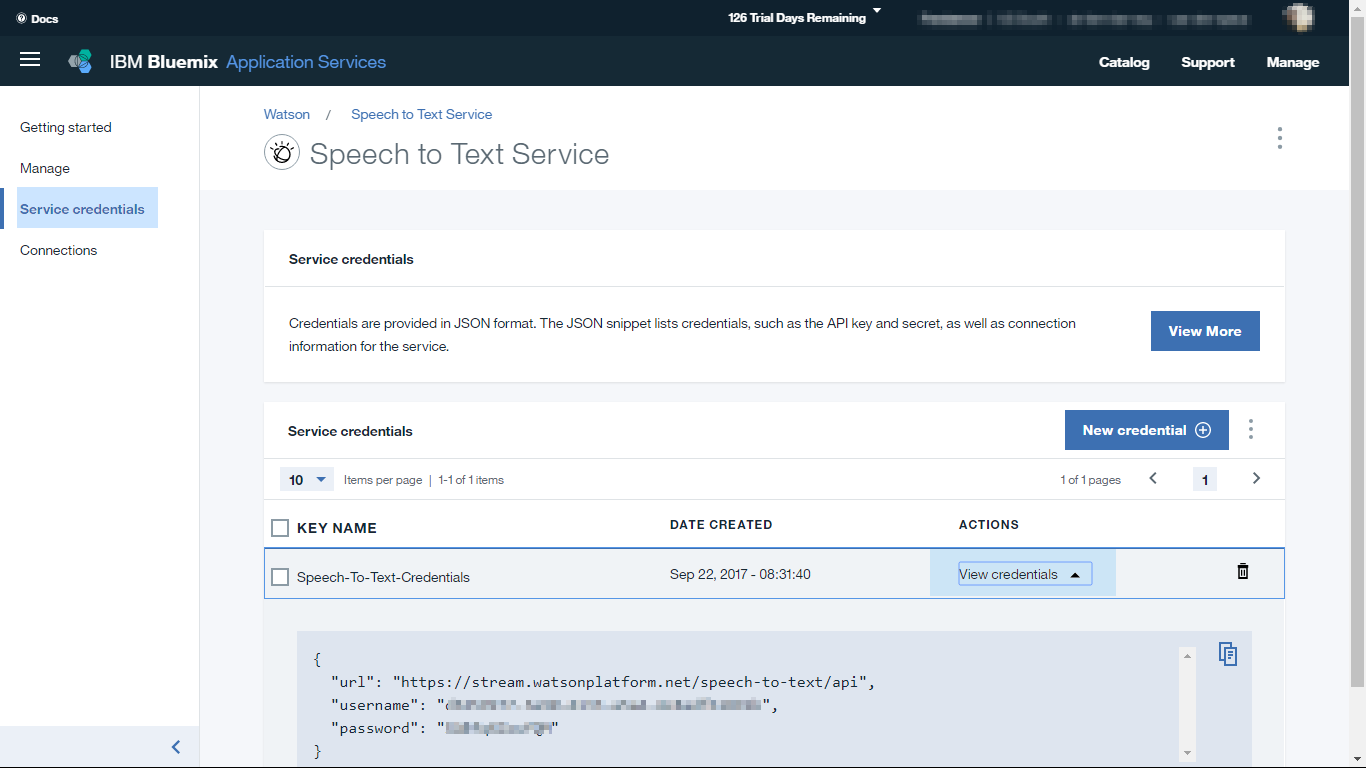Delete the Speech-To-Text-Credentials key
1366x768 pixels.
[1243, 571]
